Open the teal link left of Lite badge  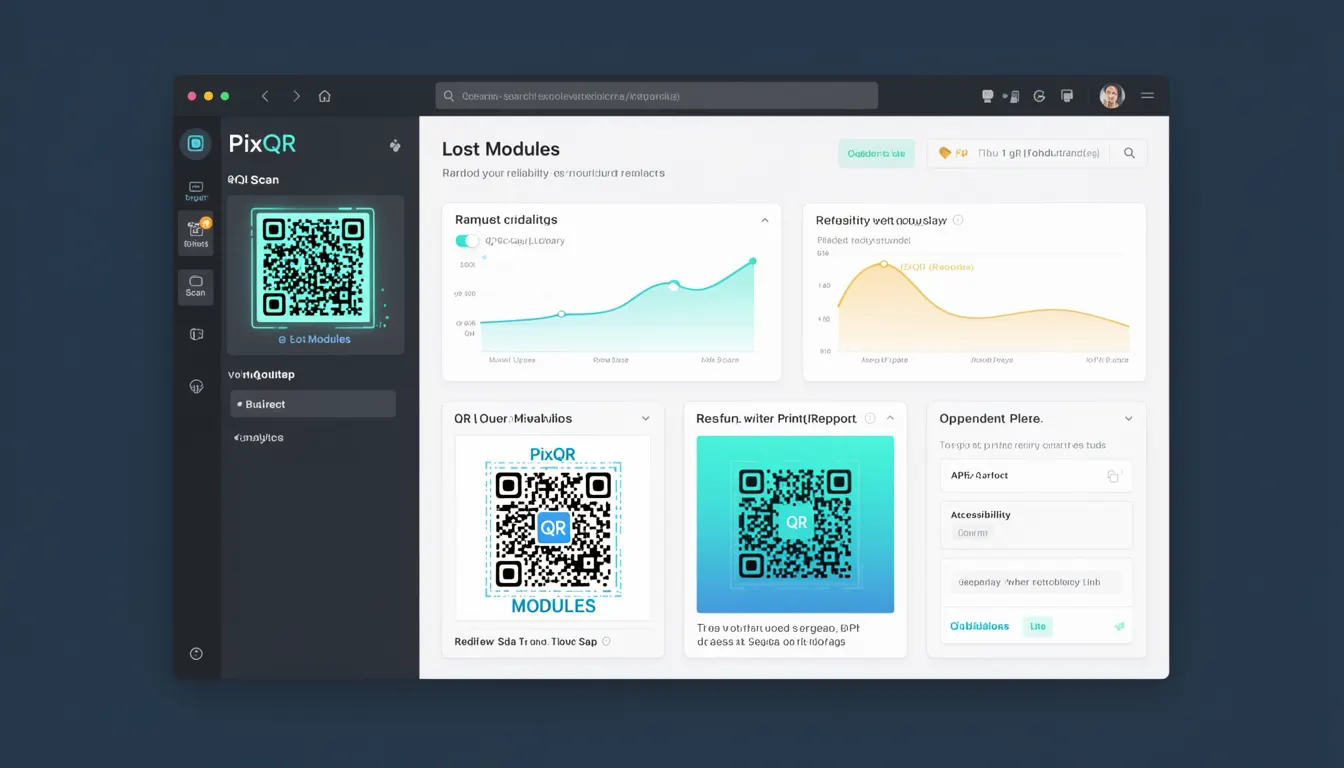tap(979, 626)
